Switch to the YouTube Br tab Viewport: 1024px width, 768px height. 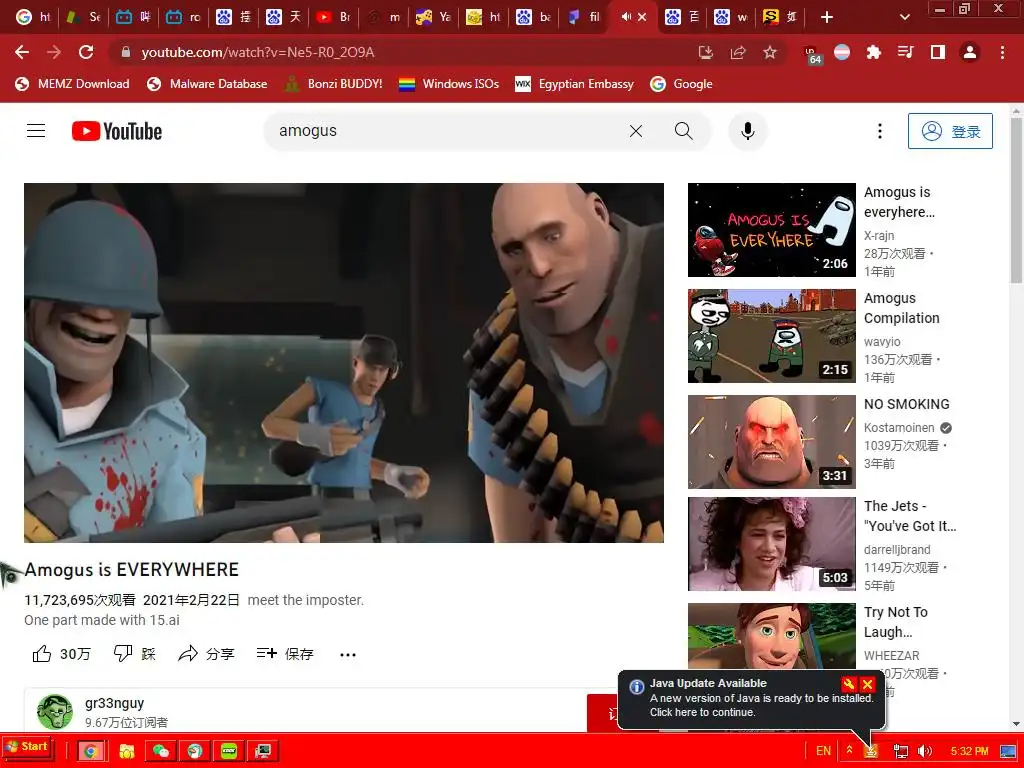(333, 17)
